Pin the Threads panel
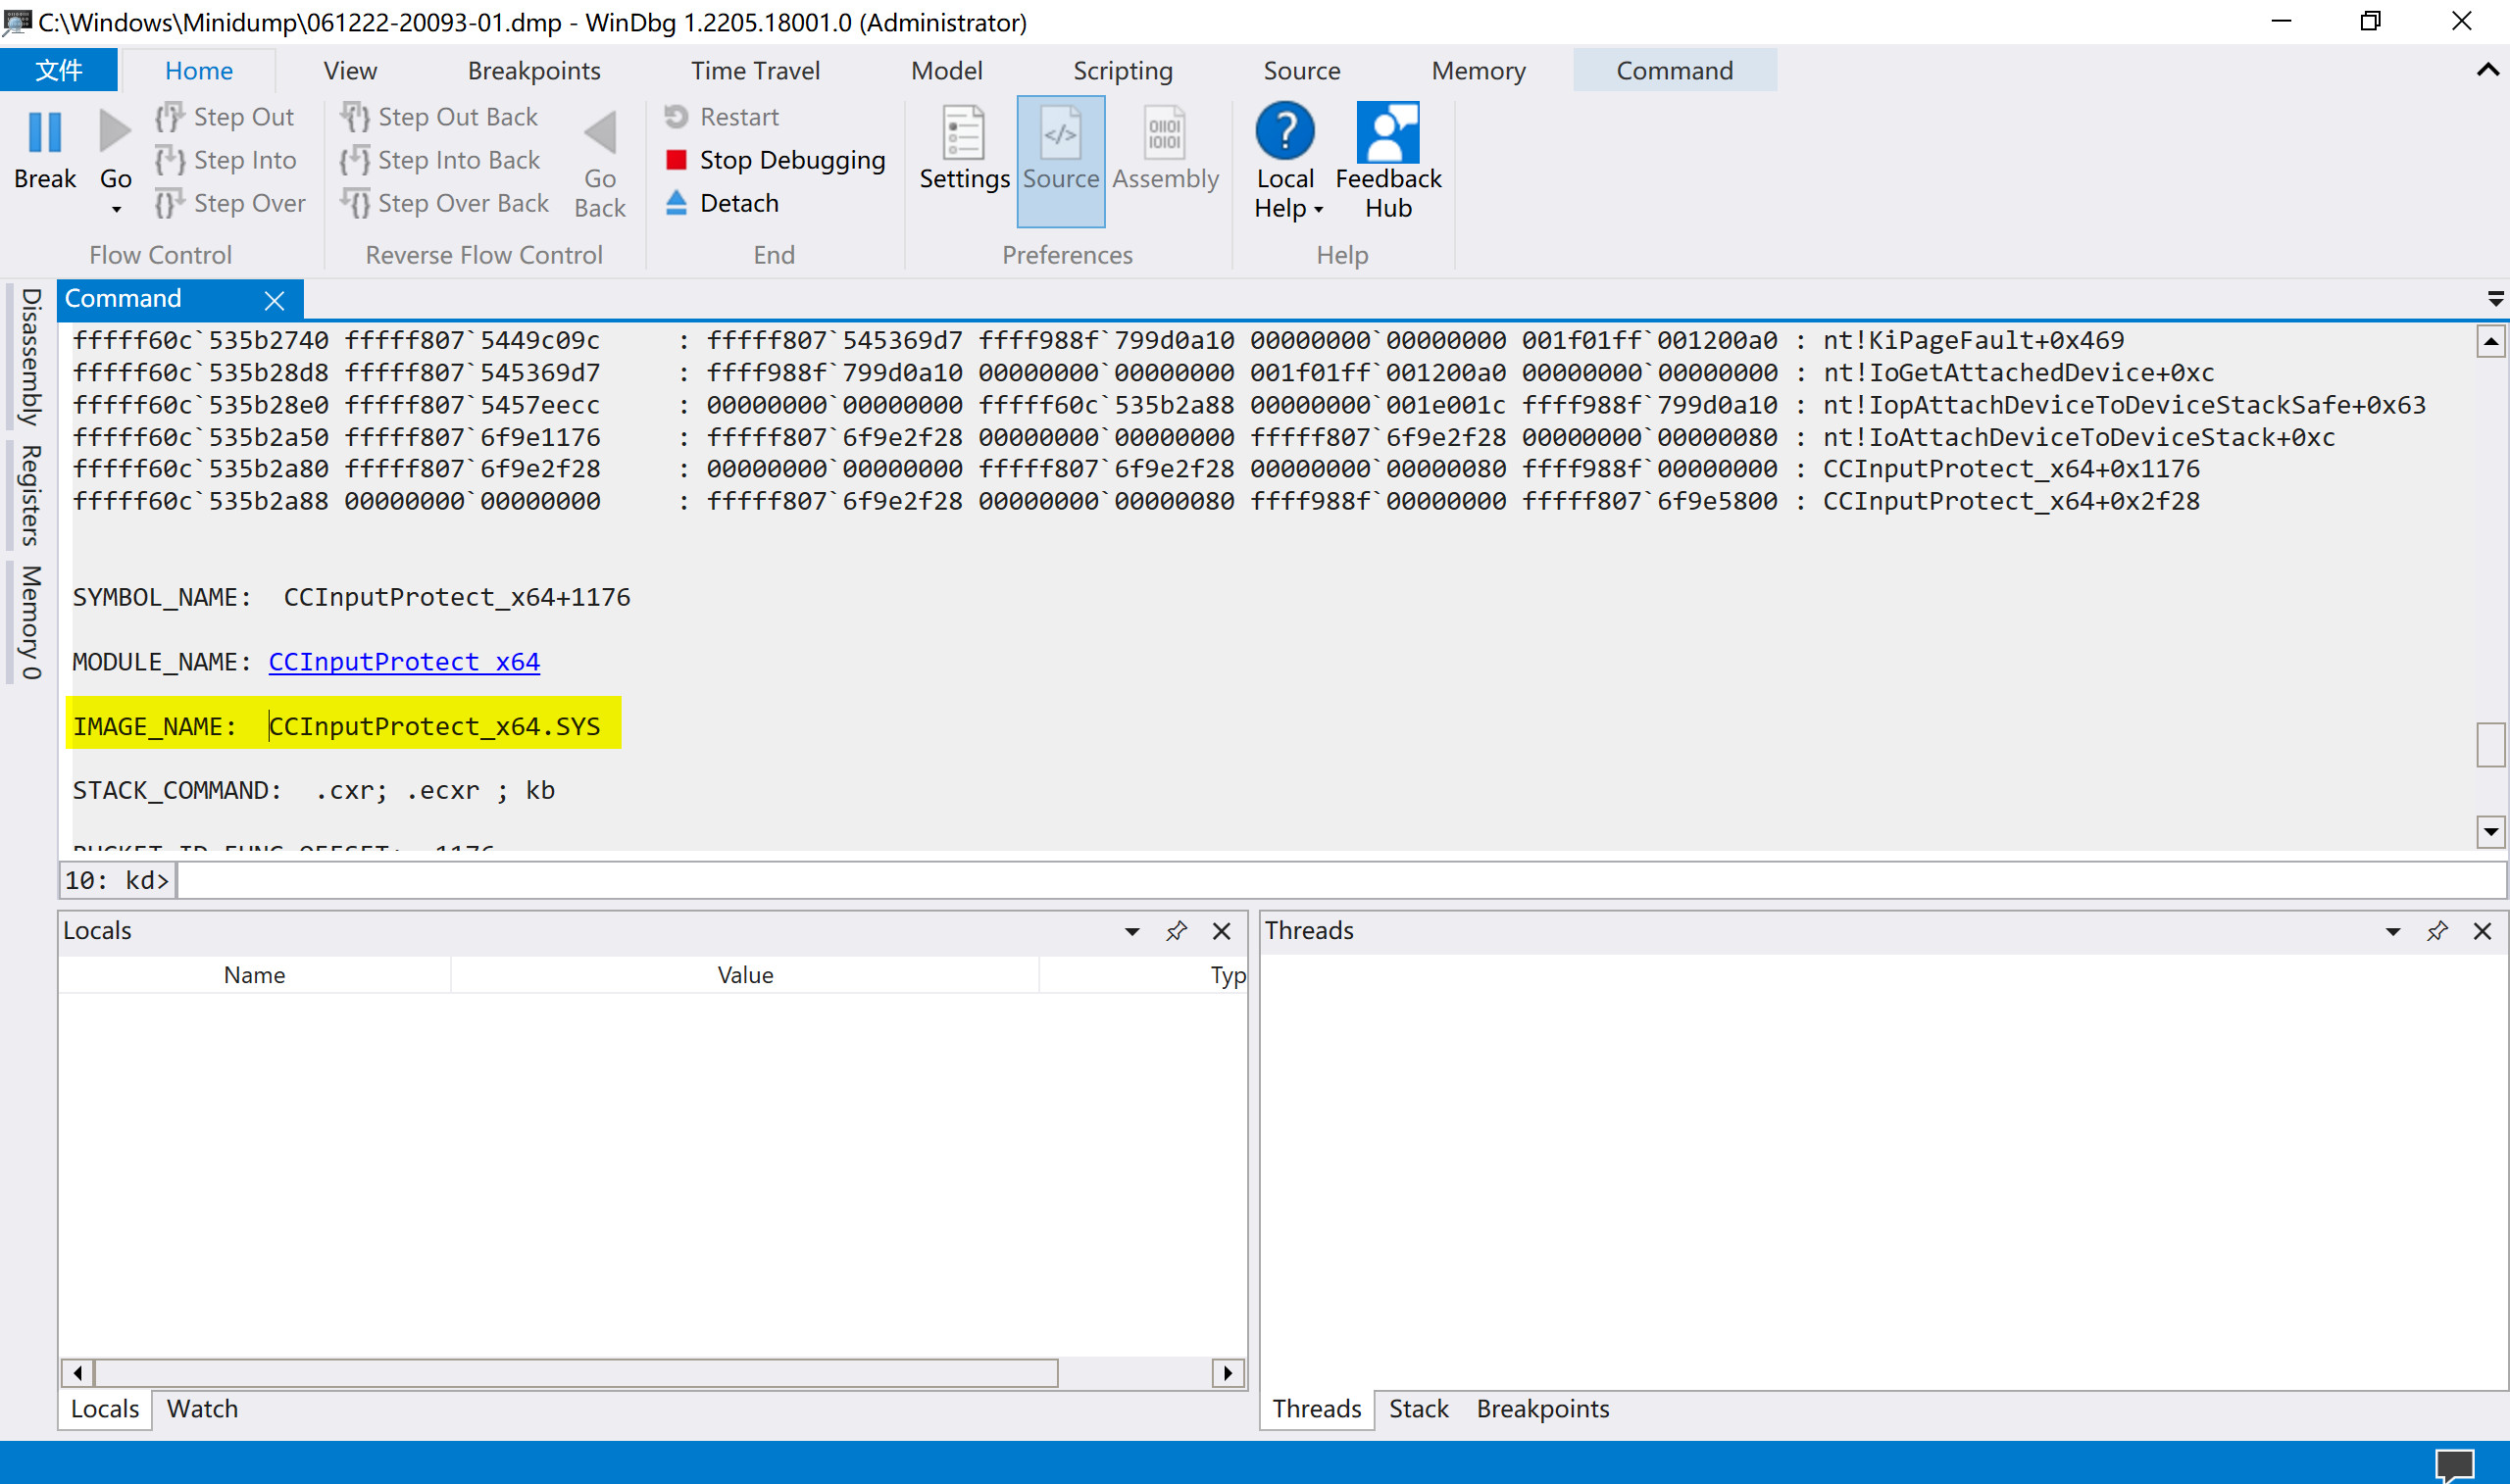The image size is (2510, 1484). [2437, 932]
